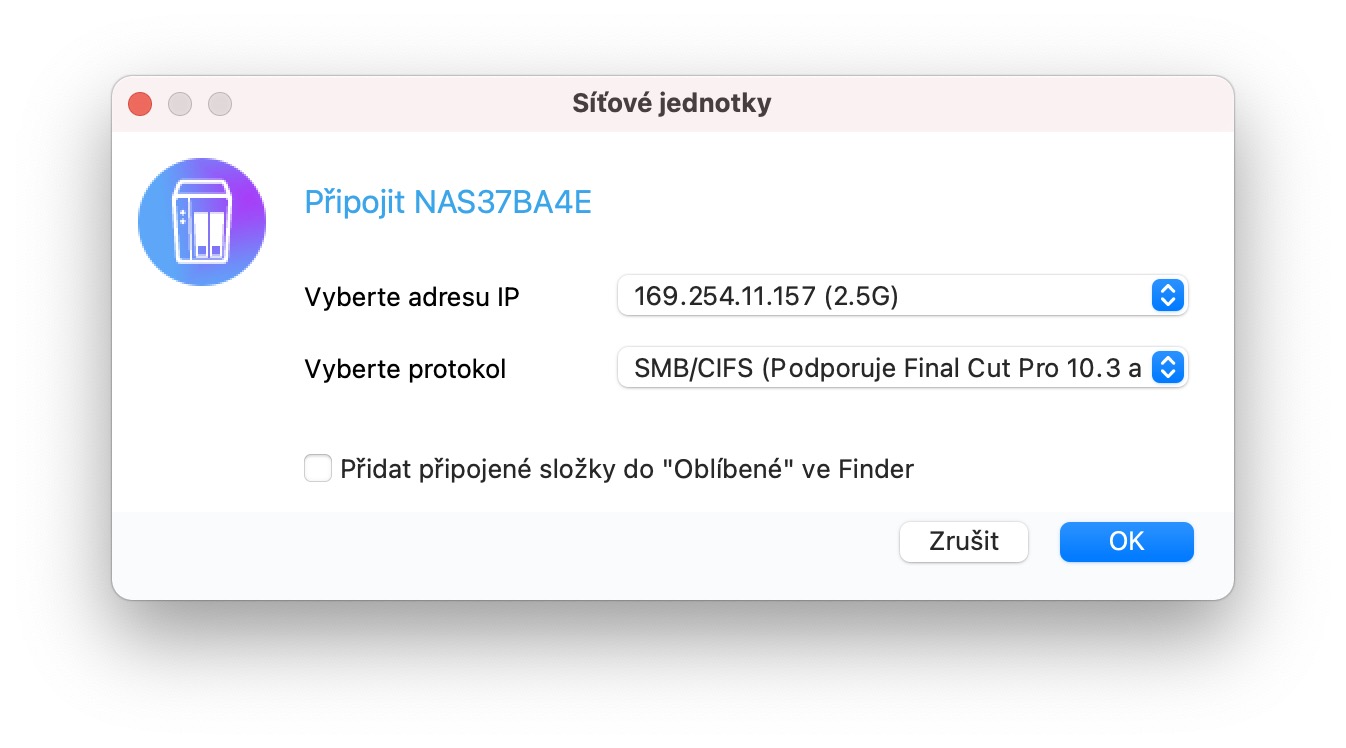Open the IP address dropdown arrows
Screen dimensions: 1346x748
click(1168, 296)
